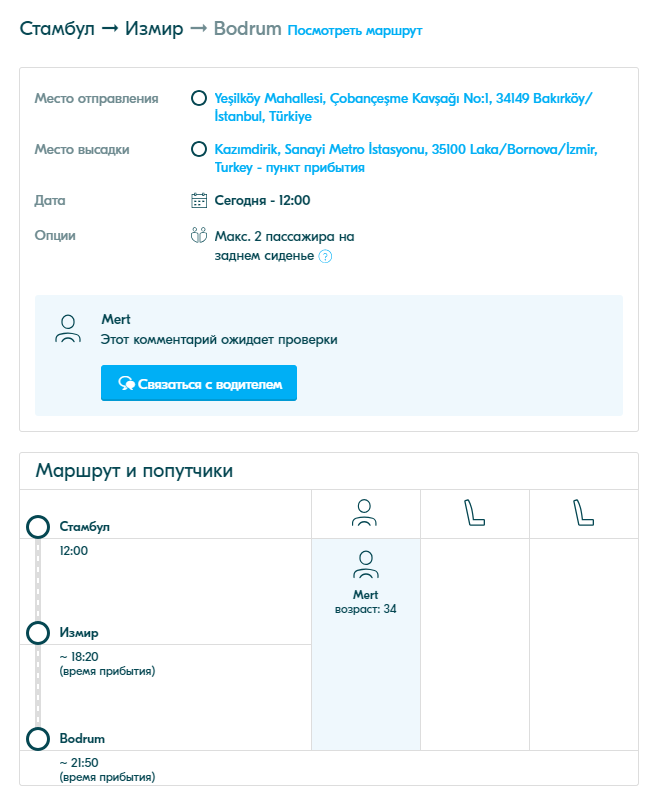Click the 'Опции' label
This screenshot has width=648, height=790.
click(x=55, y=236)
